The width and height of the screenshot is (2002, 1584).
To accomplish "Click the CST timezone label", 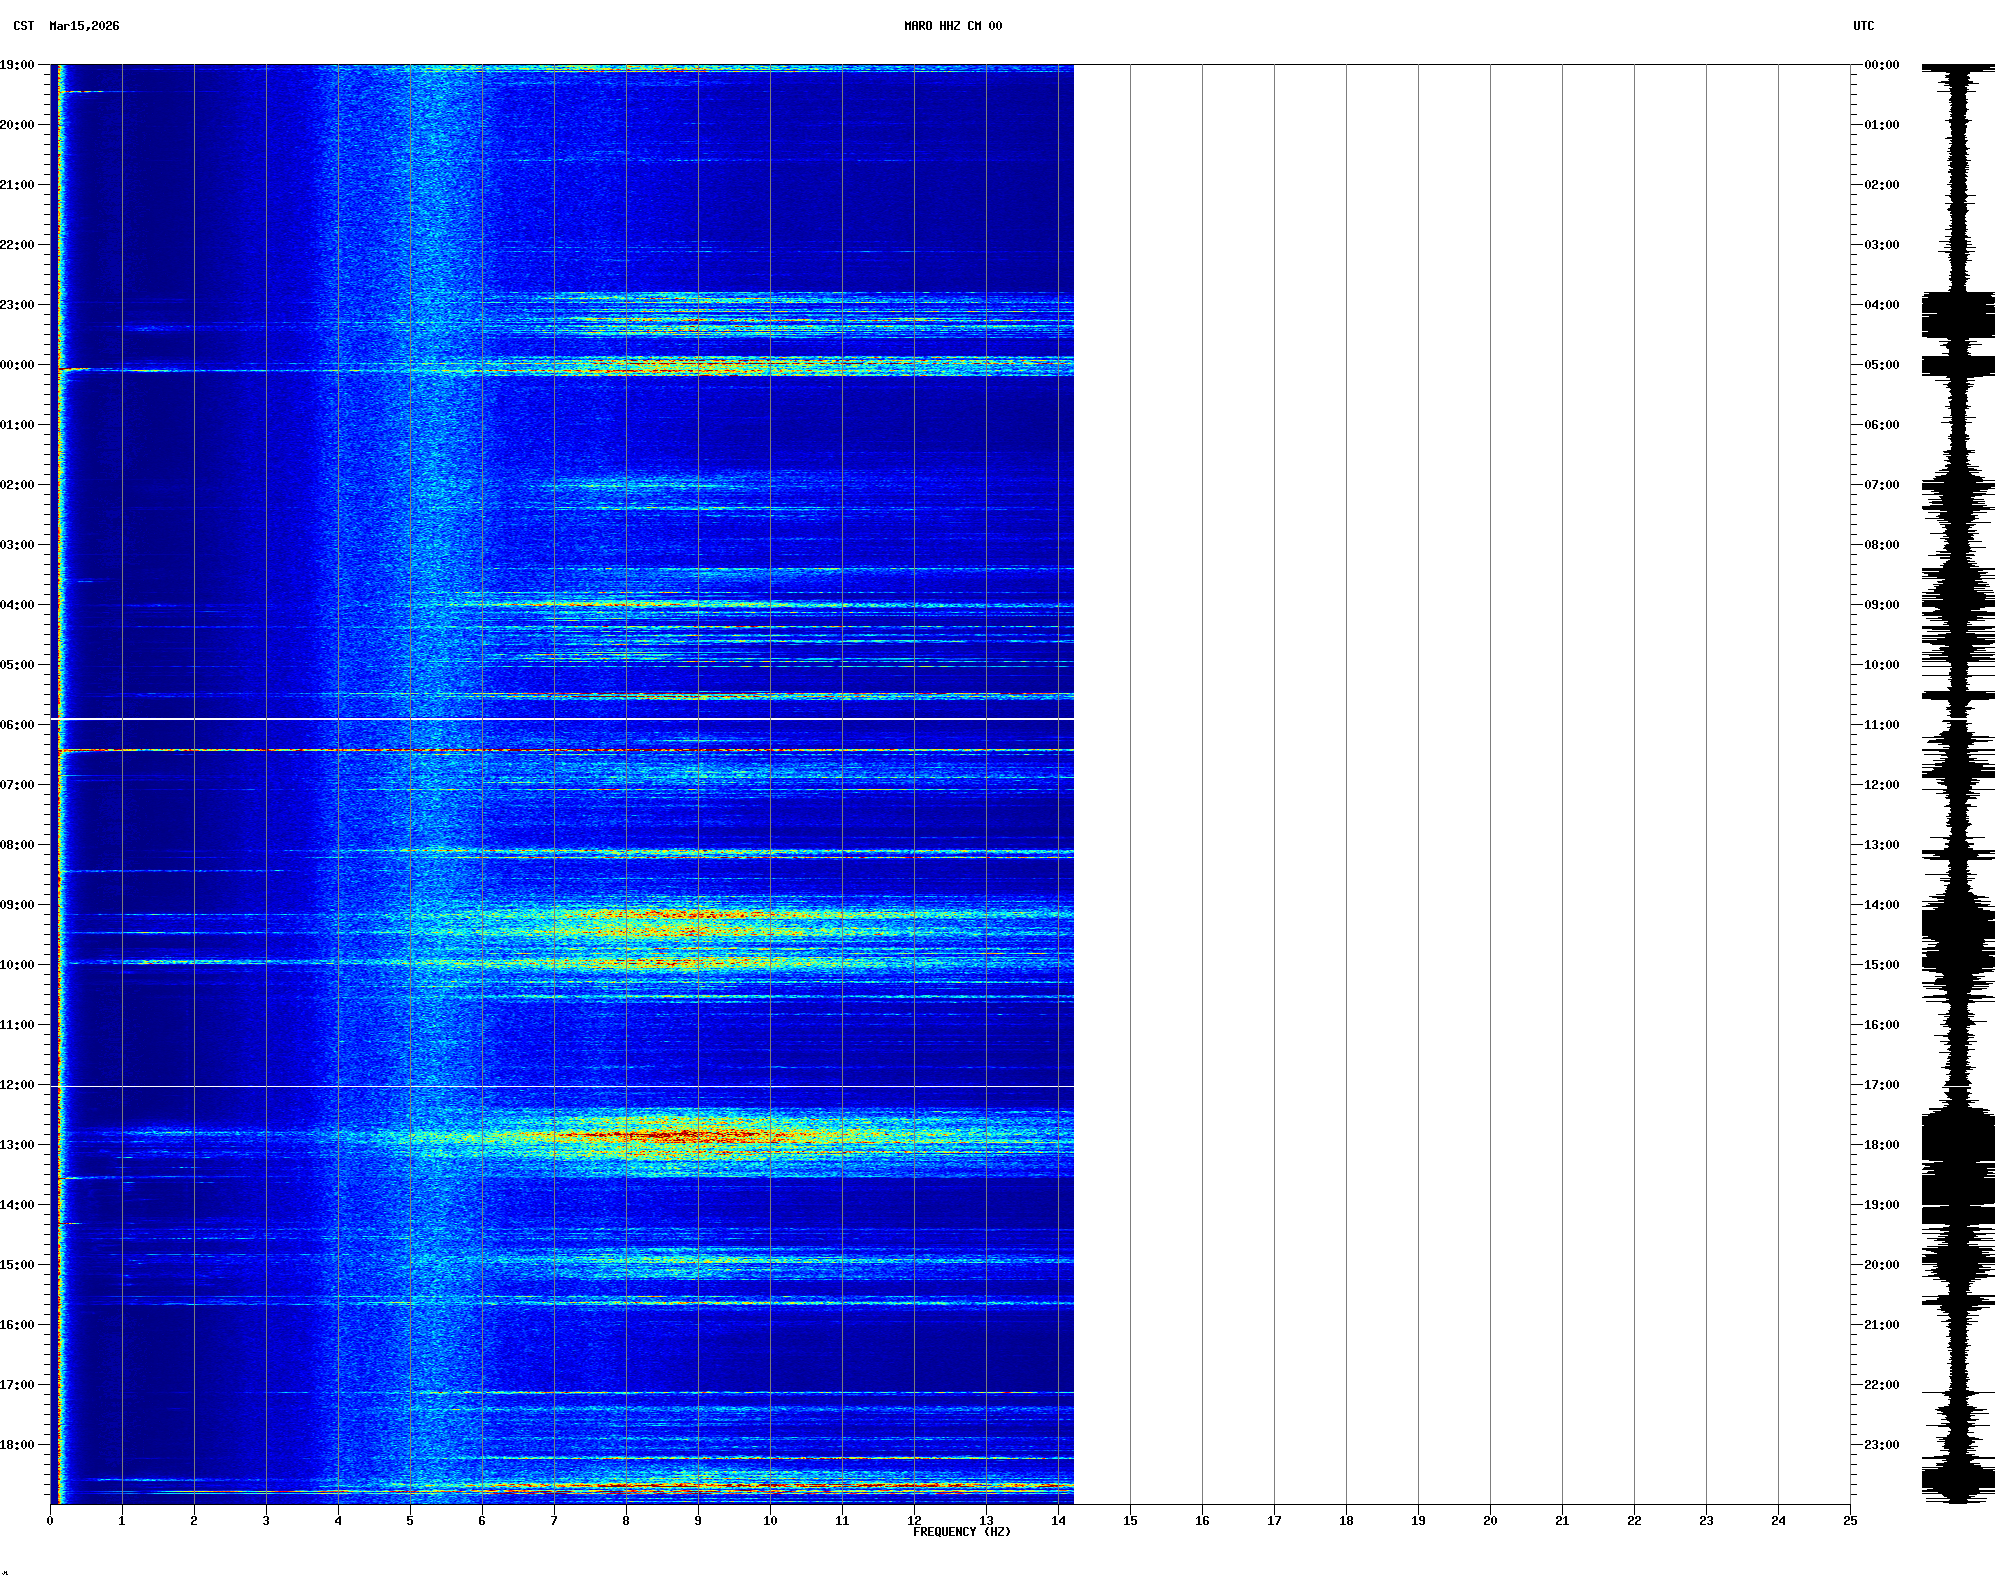I will coord(23,26).
